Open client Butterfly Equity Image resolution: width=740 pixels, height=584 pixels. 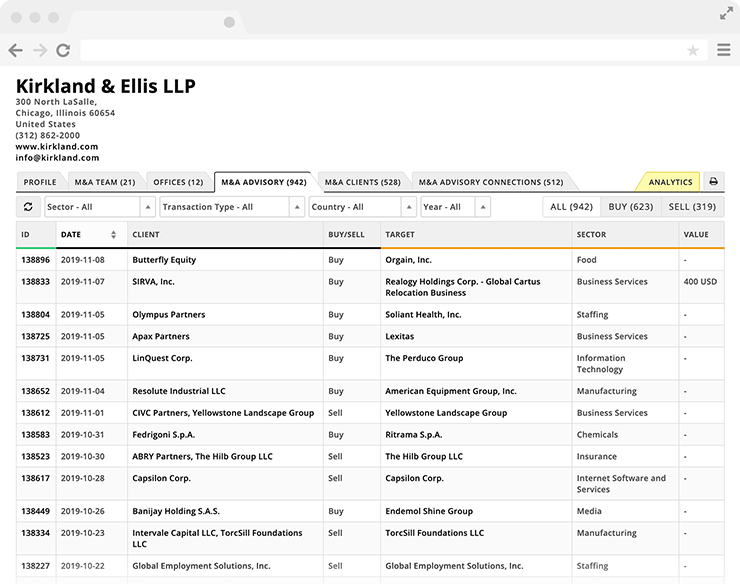click(164, 260)
